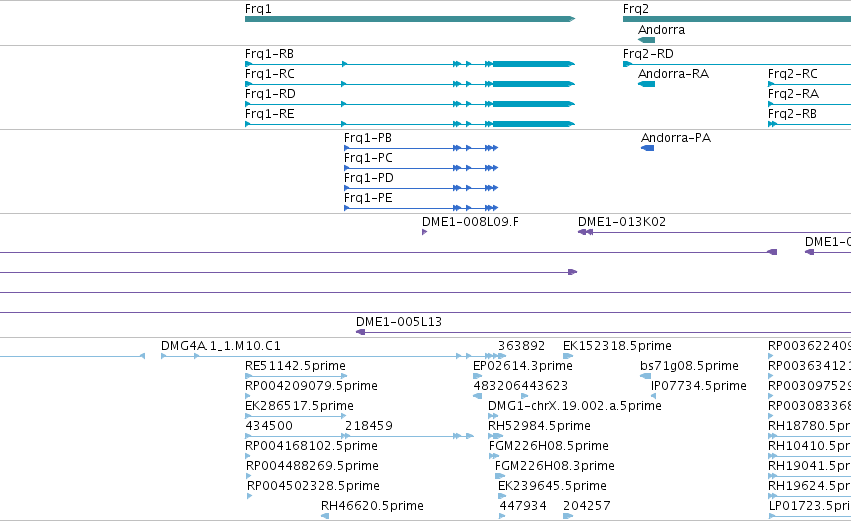The image size is (851, 521).
Task: Click the 483206443623 feature label
Action: pyautogui.click(x=520, y=386)
